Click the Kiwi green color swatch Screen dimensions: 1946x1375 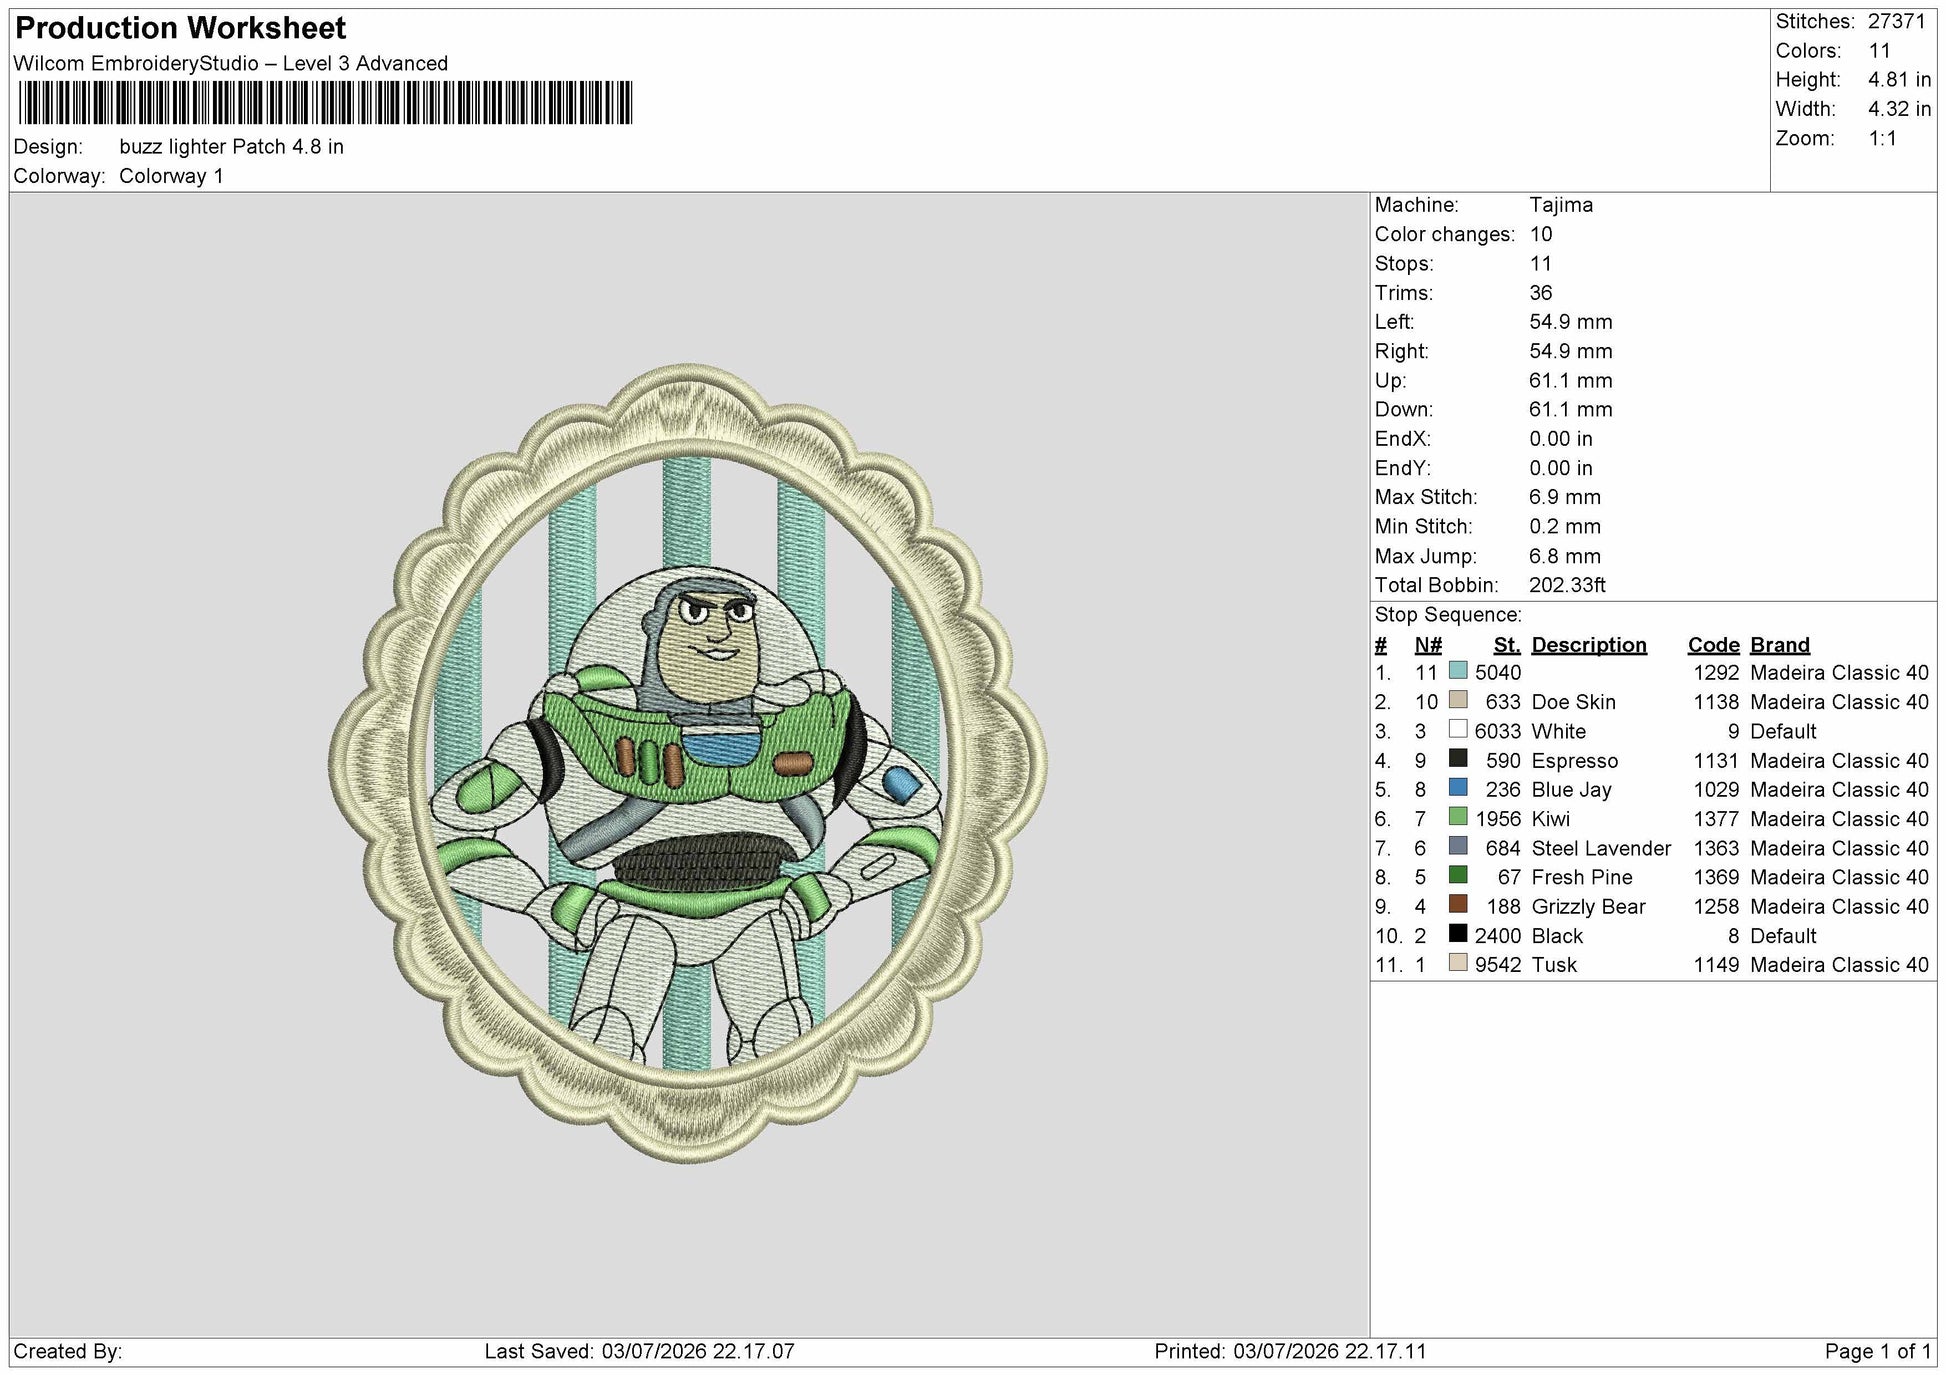(x=1458, y=817)
